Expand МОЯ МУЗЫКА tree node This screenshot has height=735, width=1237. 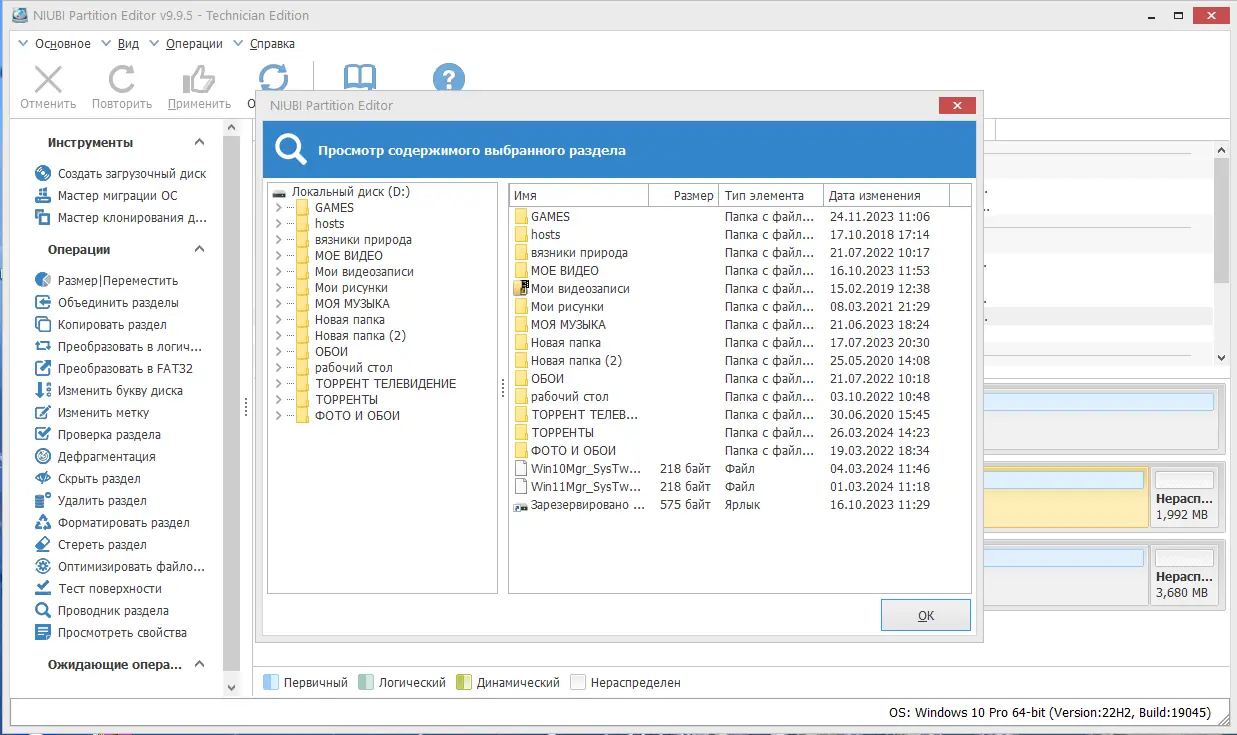point(278,304)
